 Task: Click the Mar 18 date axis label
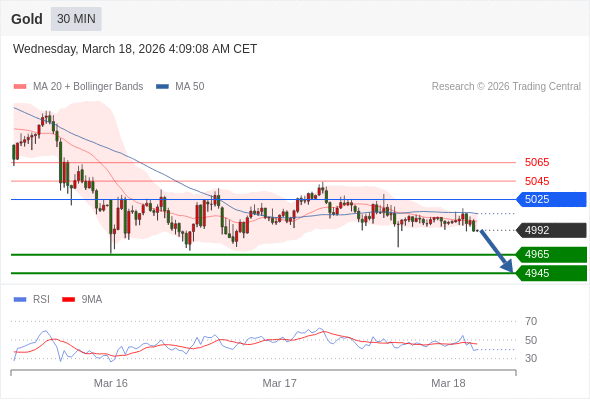point(448,383)
